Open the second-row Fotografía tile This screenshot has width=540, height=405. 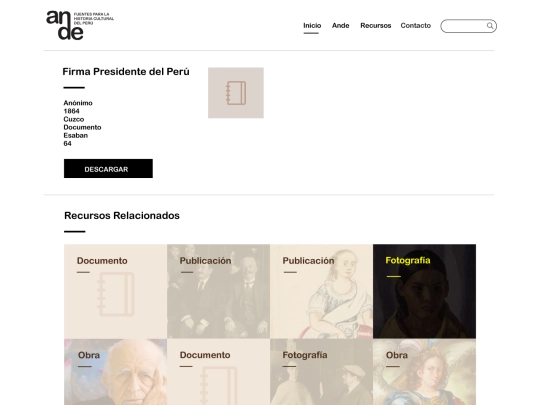321,372
